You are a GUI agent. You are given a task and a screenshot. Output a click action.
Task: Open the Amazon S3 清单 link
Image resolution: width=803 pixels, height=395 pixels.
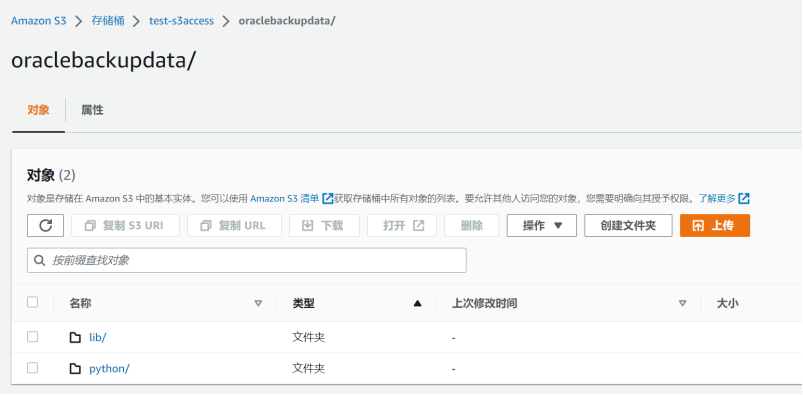pyautogui.click(x=285, y=198)
